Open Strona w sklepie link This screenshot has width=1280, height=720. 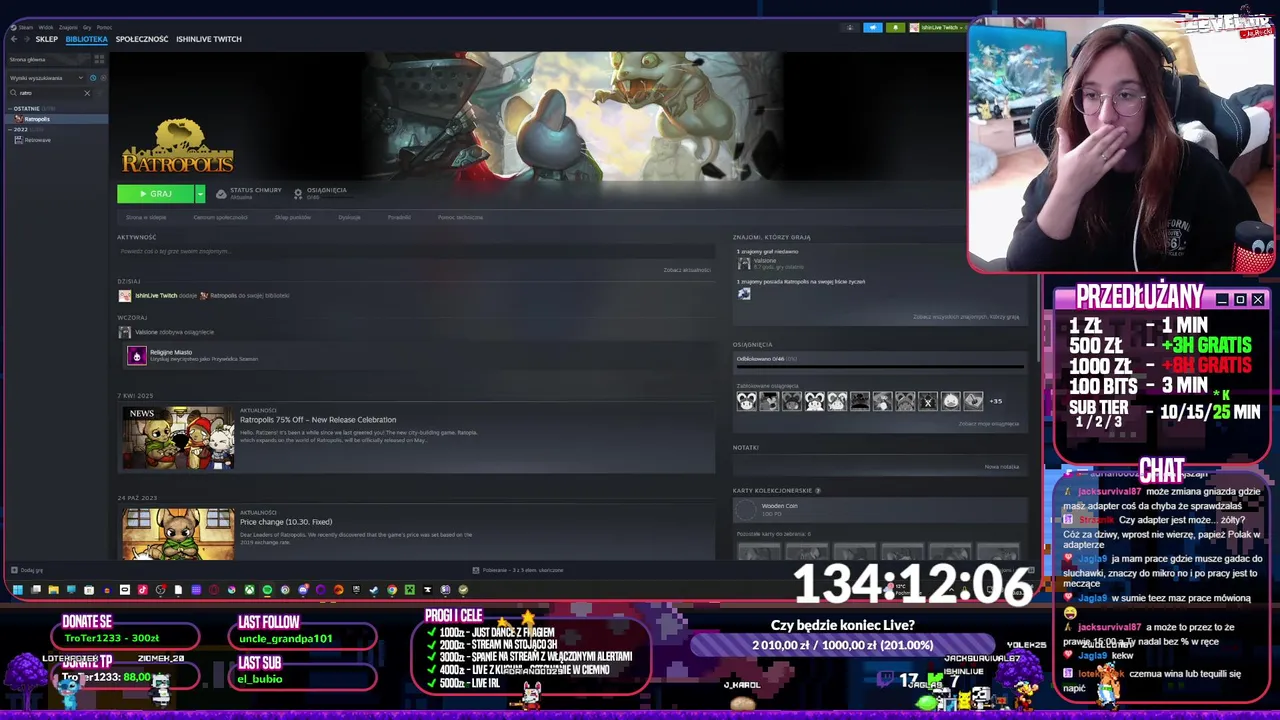pyautogui.click(x=146, y=217)
